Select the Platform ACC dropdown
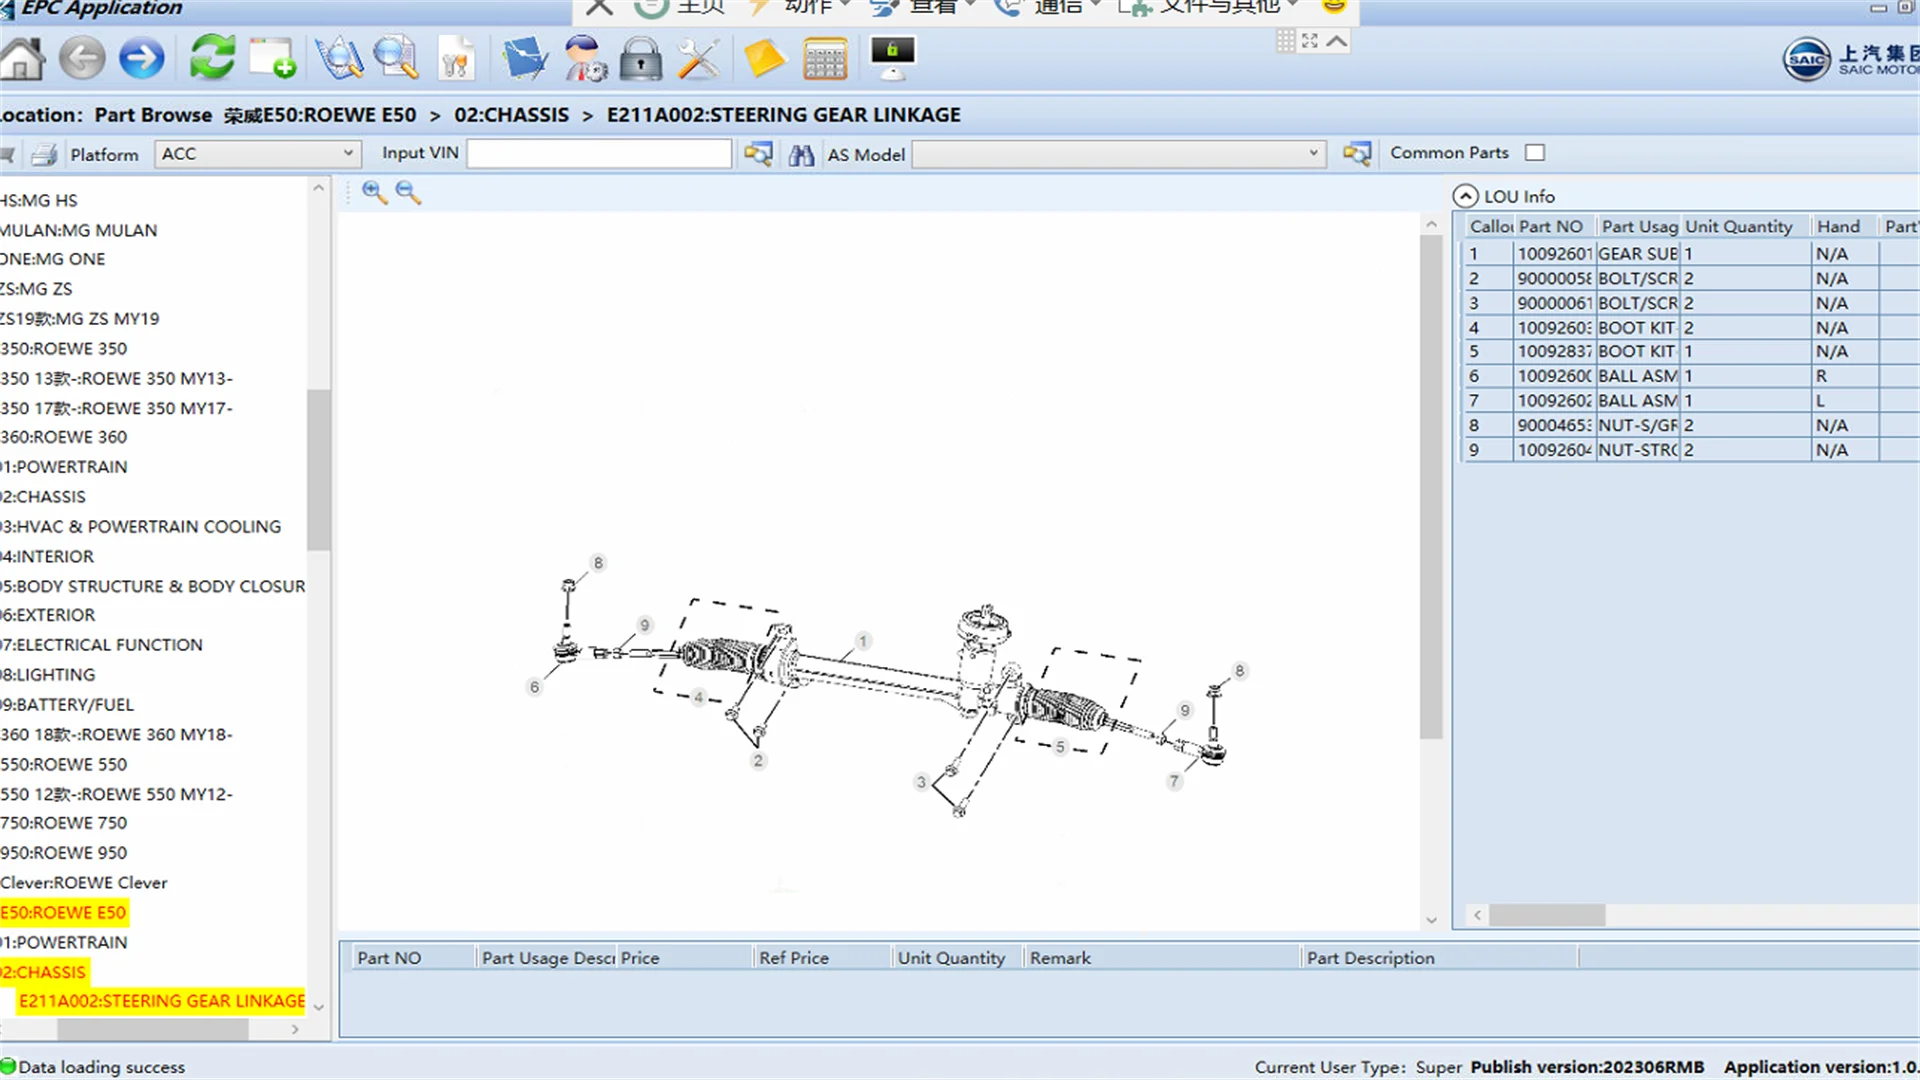 pos(253,154)
